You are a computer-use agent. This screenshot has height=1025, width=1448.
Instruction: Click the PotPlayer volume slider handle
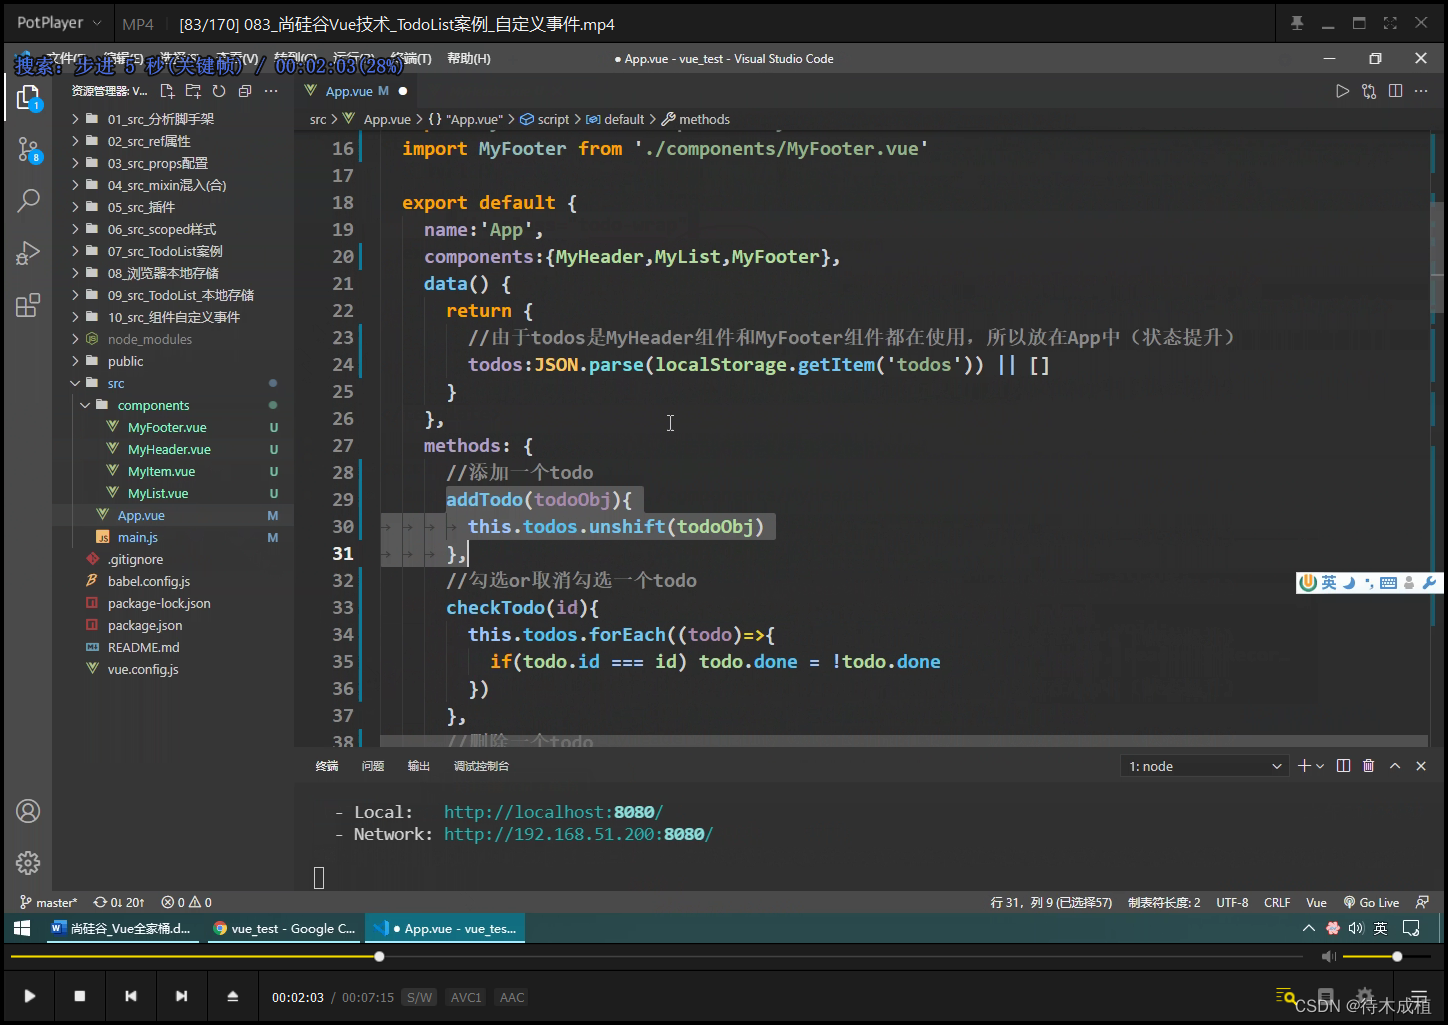click(x=1397, y=957)
